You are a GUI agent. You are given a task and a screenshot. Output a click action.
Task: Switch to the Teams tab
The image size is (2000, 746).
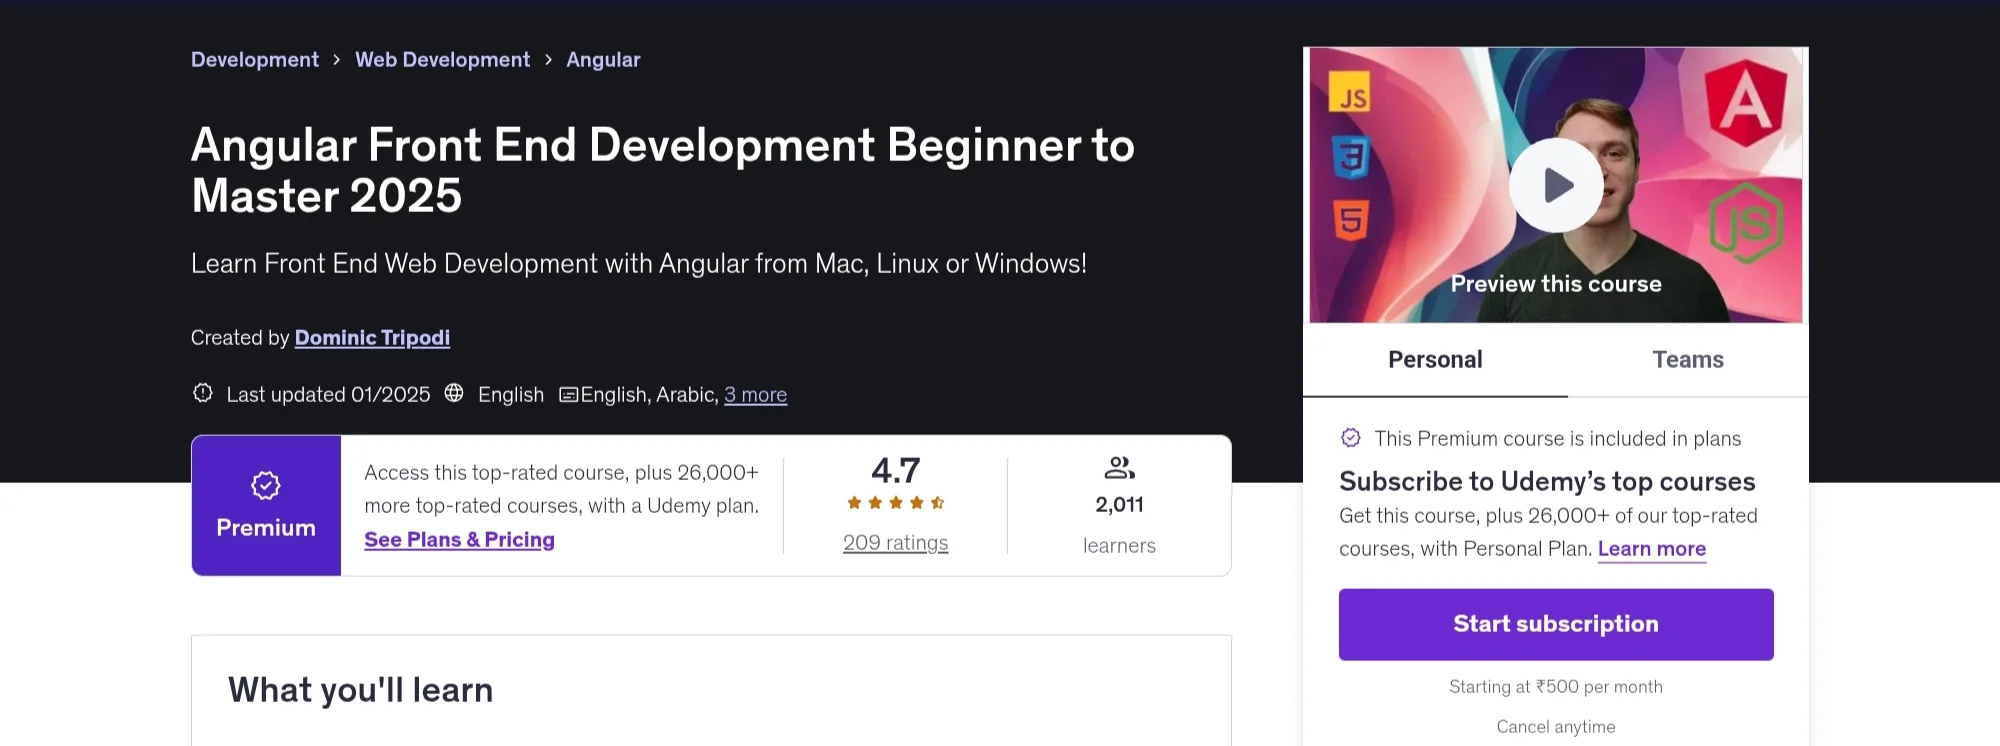click(x=1688, y=360)
